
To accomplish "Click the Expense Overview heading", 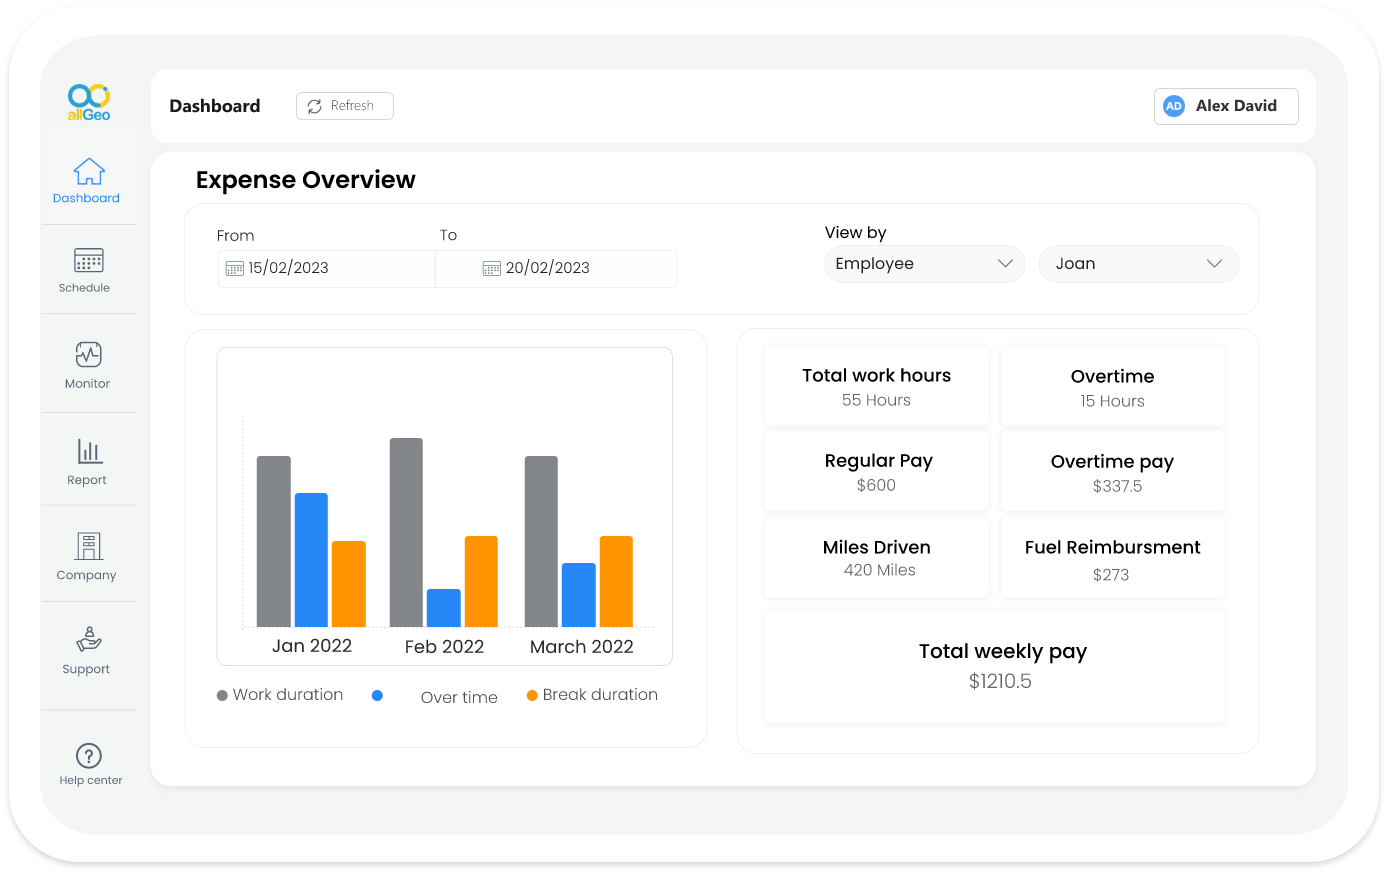I will click(x=306, y=180).
